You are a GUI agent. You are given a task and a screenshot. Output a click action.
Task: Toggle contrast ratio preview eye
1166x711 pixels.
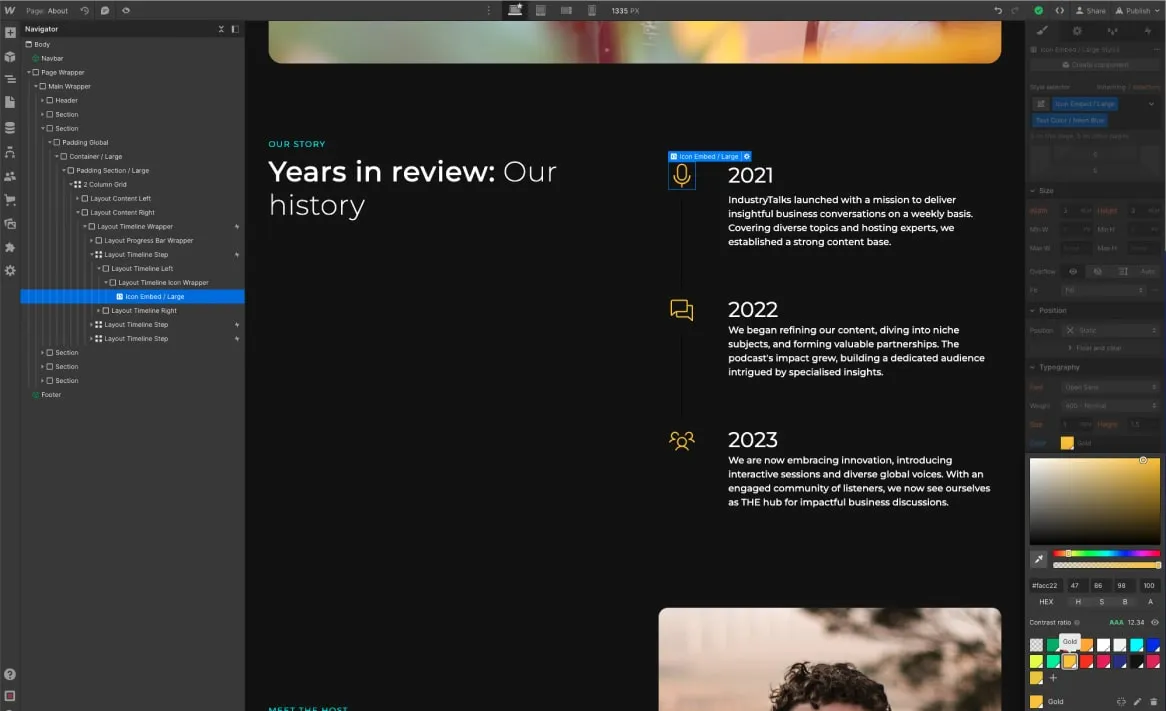pos(1155,622)
